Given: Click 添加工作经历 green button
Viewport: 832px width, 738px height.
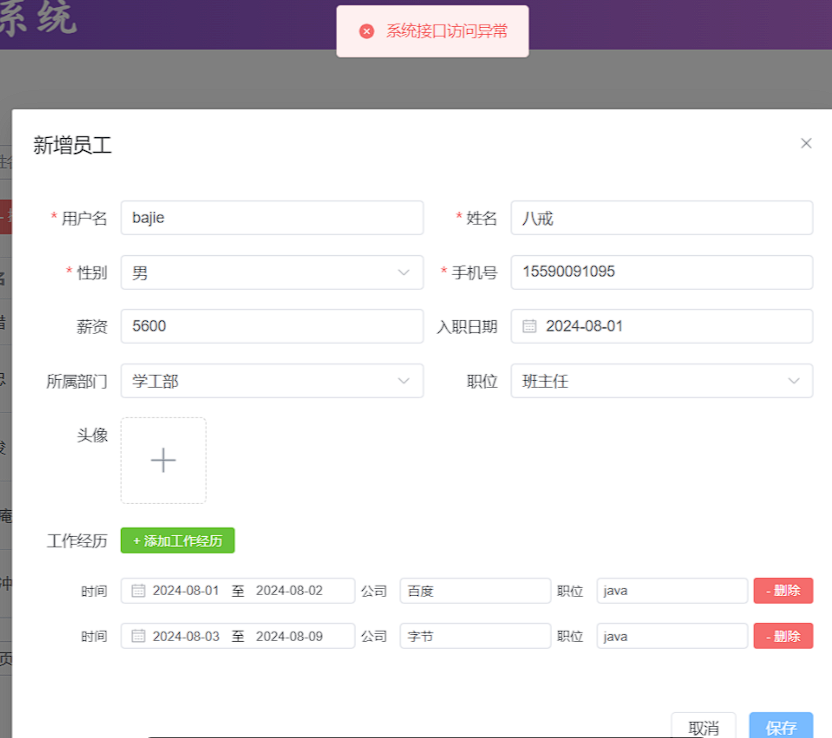Looking at the screenshot, I should pyautogui.click(x=178, y=540).
